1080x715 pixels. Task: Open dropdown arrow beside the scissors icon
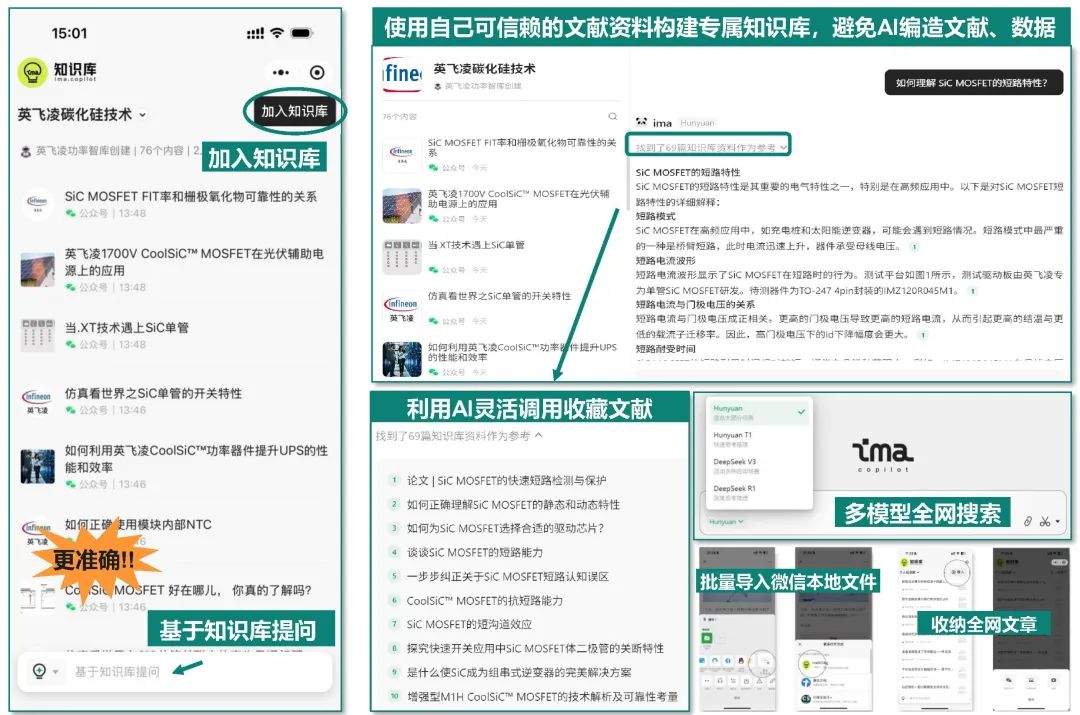click(1057, 522)
